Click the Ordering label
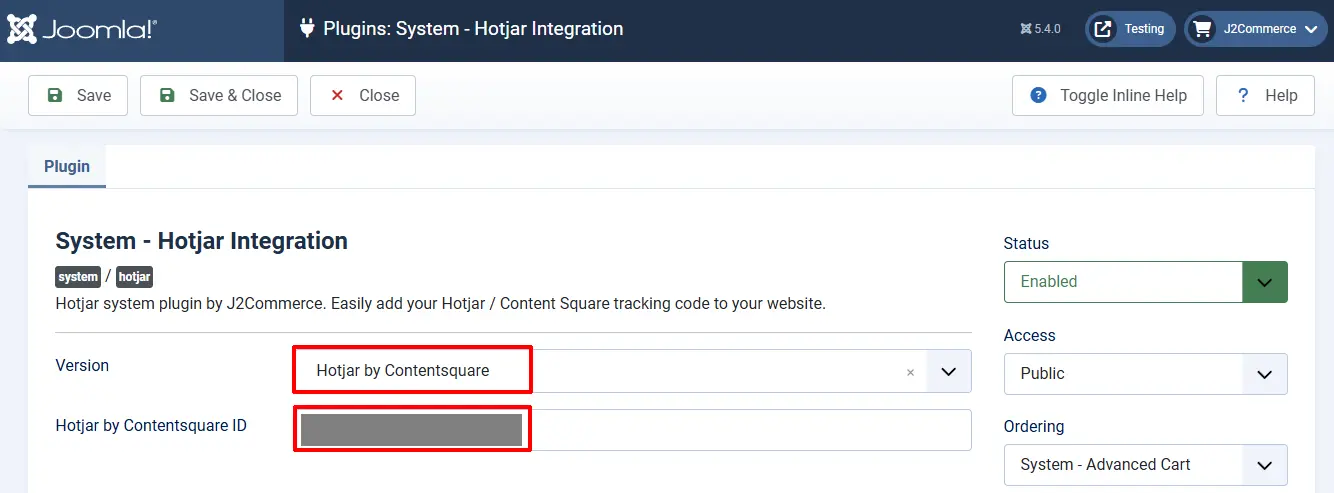Screen dimensions: 1334x493 1034,426
